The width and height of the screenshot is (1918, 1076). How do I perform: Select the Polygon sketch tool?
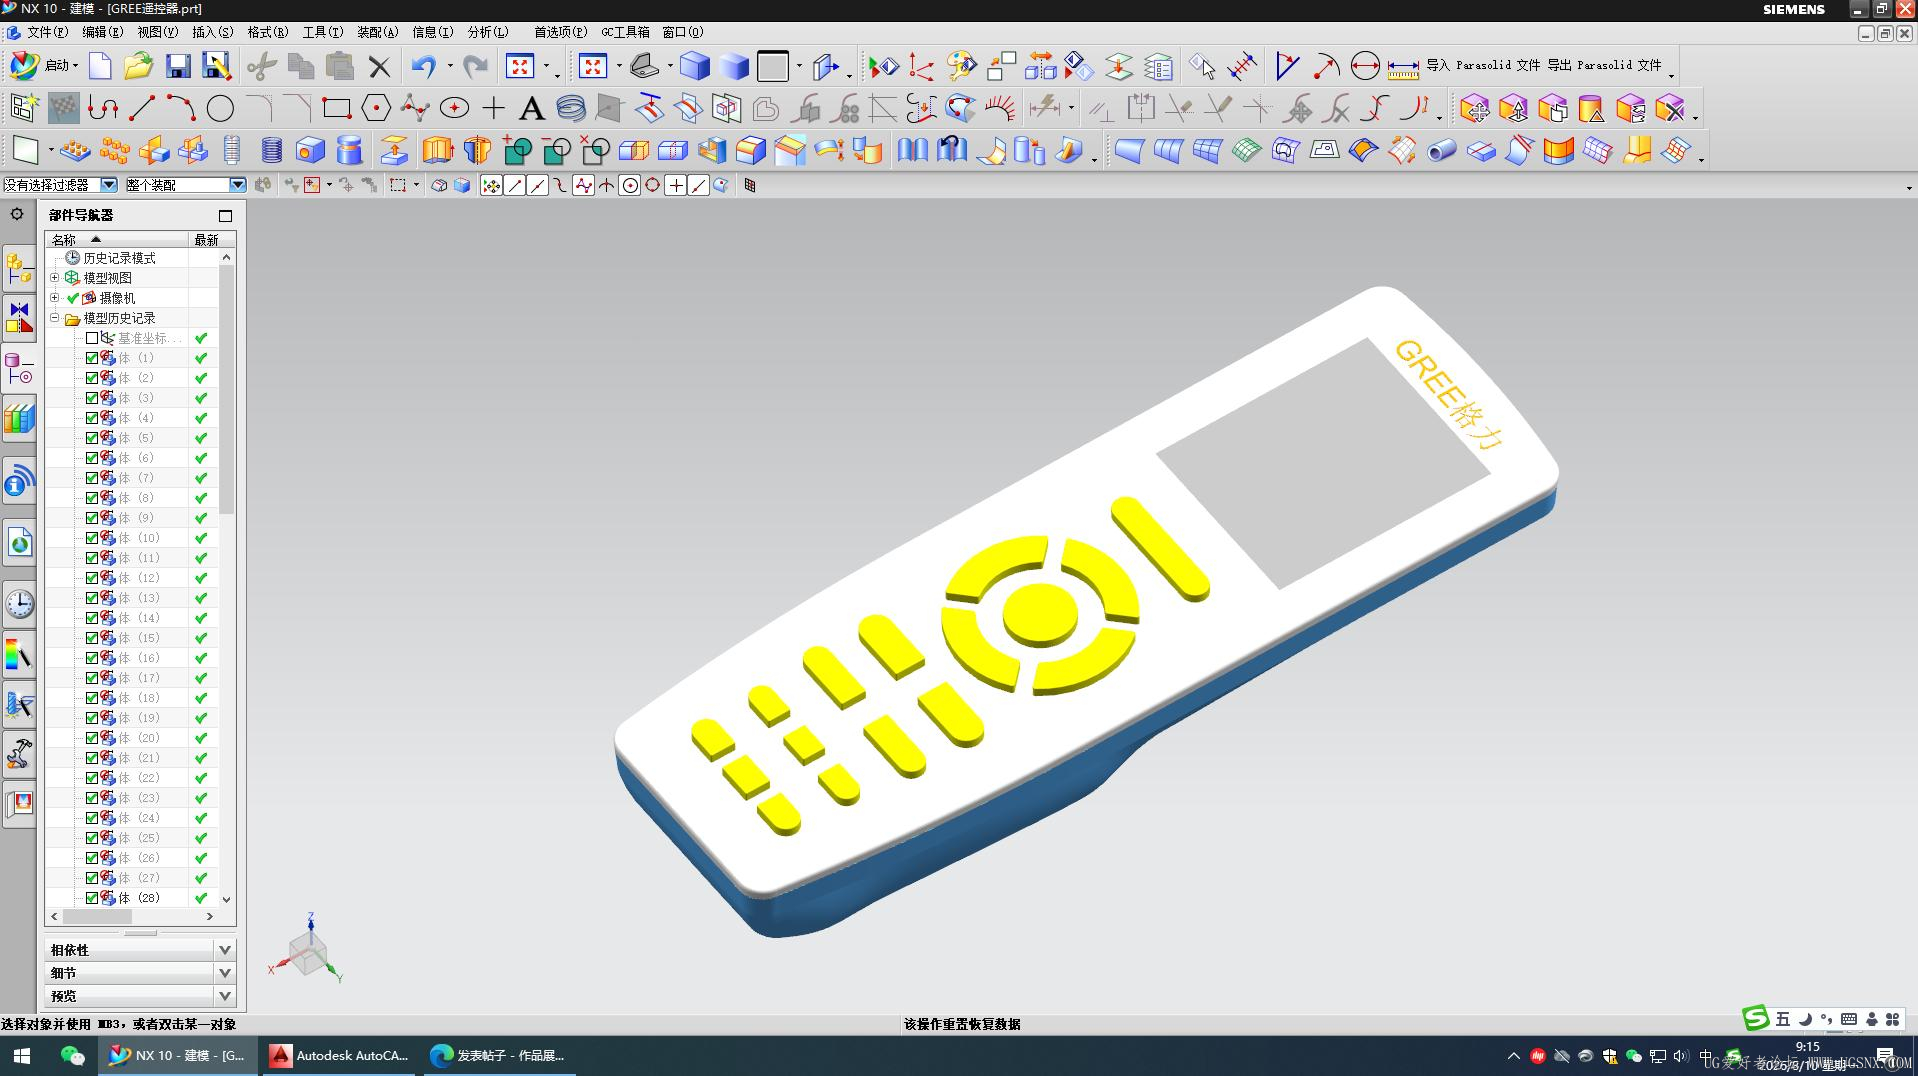pos(376,108)
